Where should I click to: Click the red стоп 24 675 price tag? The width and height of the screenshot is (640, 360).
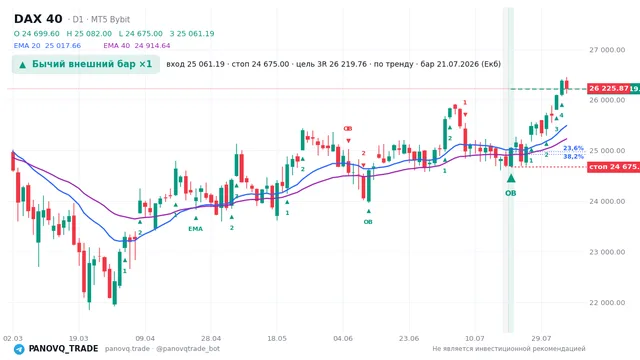coord(613,167)
